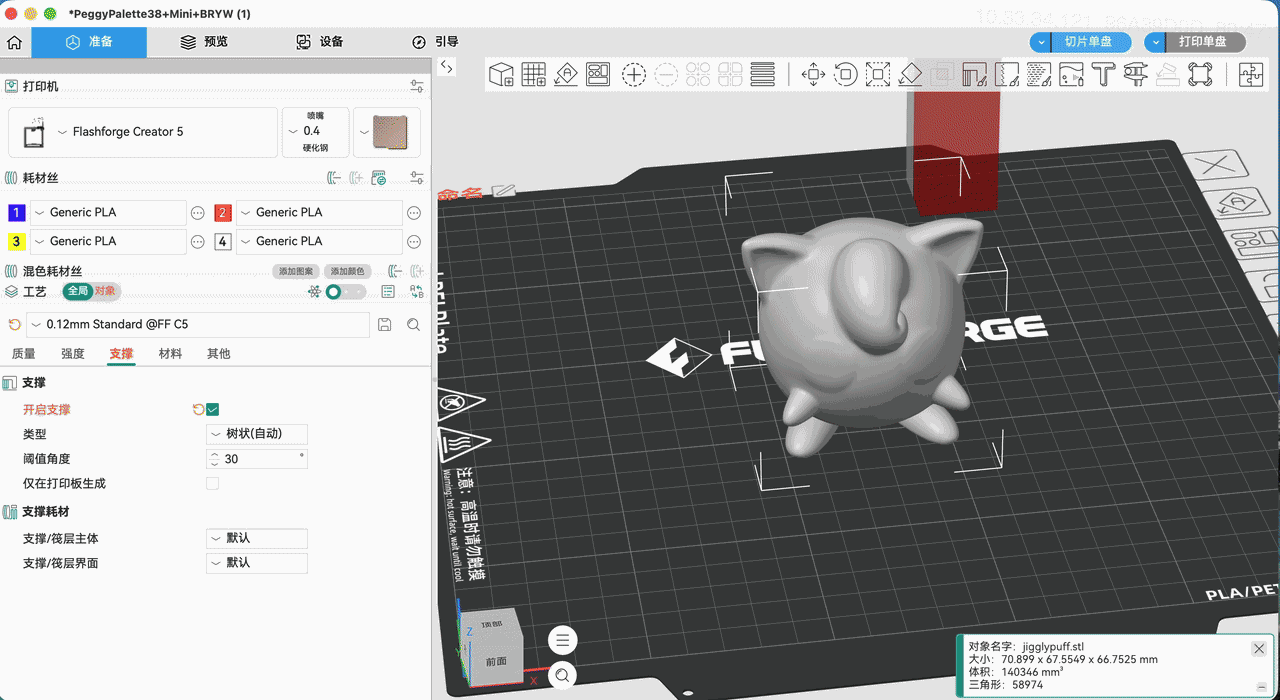Select the Scale gizmo tool
Image resolution: width=1280 pixels, height=700 pixels.
(x=878, y=74)
